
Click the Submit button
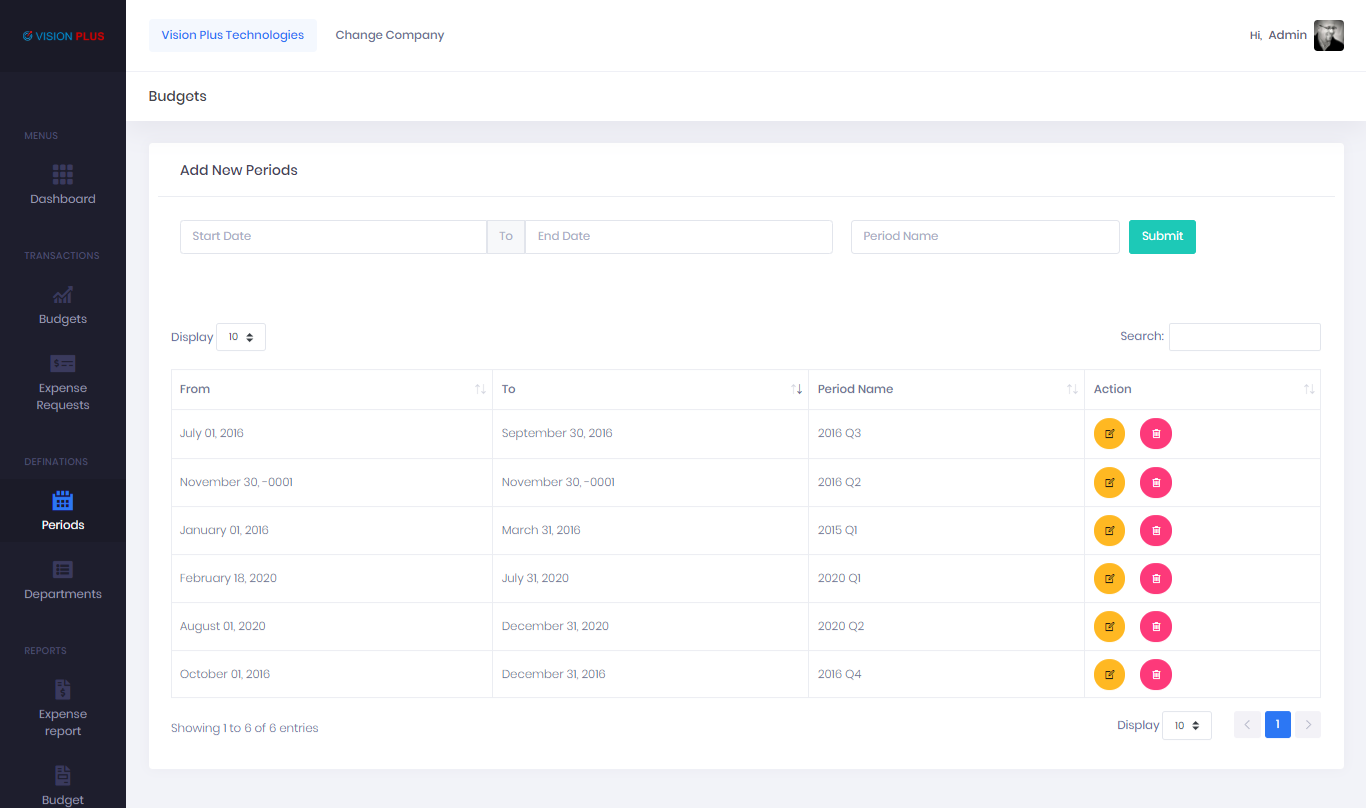tap(1161, 237)
